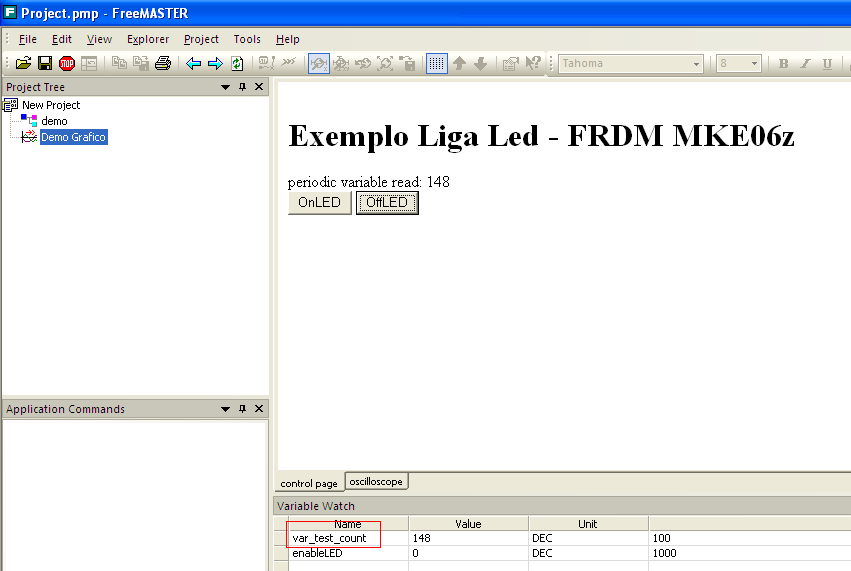
Task: Close the Project Tree panel
Action: [x=259, y=87]
